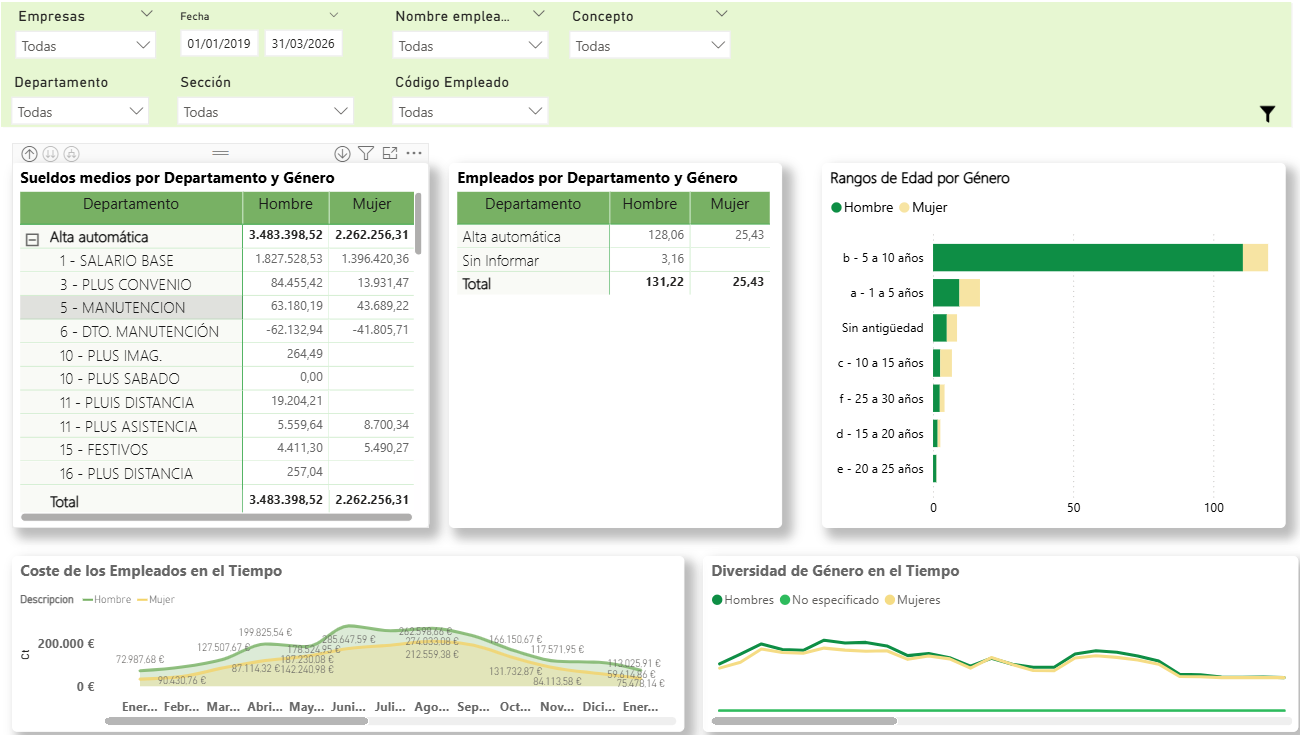Open focus mode for Sueldos medios table

390,154
